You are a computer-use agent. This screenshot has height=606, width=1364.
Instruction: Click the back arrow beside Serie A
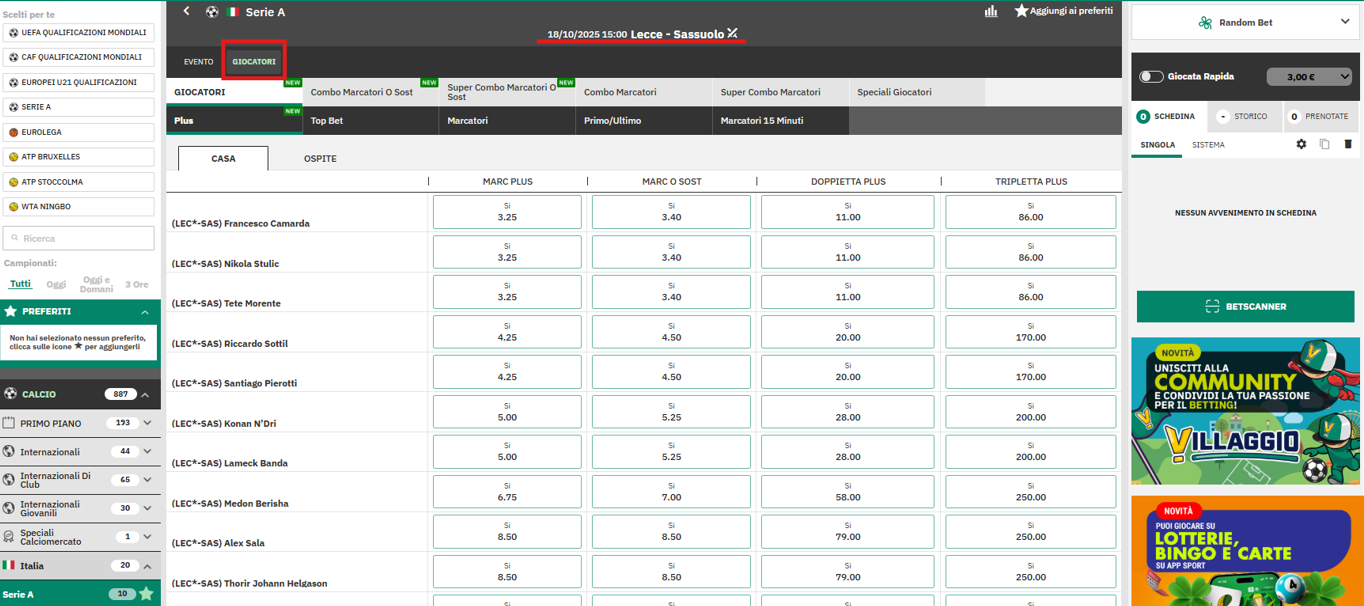click(186, 12)
